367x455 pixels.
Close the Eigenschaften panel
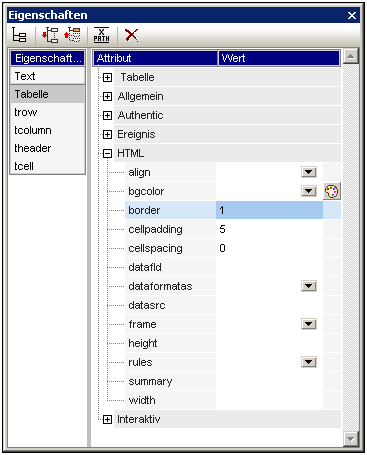pos(352,15)
